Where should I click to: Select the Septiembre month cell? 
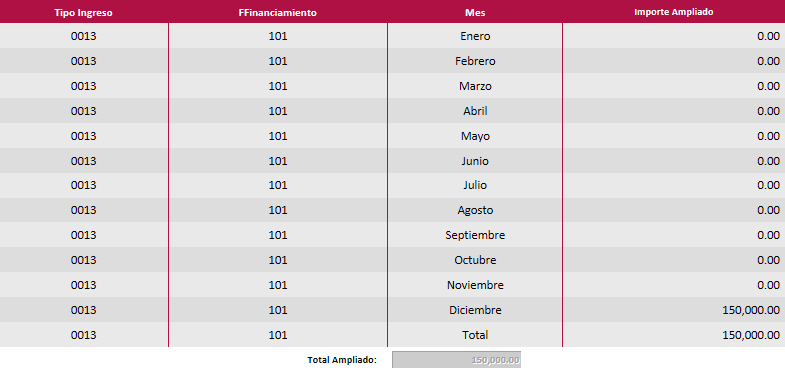tap(475, 235)
